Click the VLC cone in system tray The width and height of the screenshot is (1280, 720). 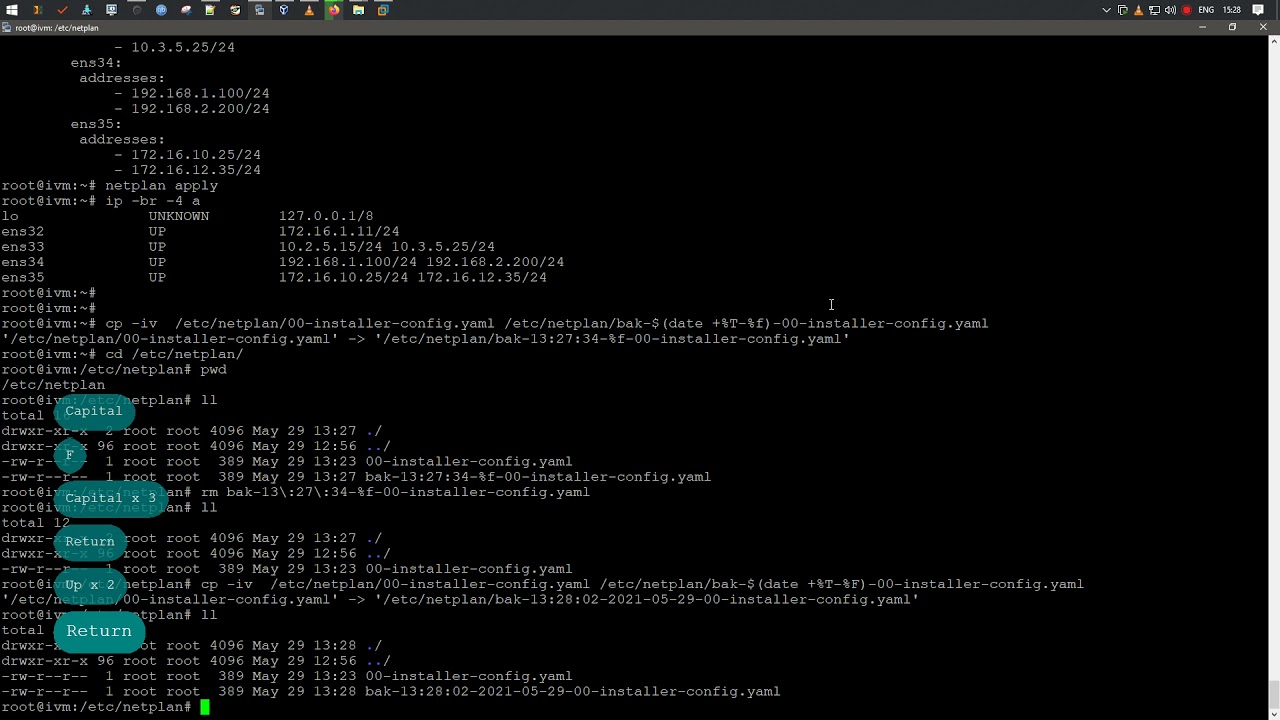(x=1139, y=10)
